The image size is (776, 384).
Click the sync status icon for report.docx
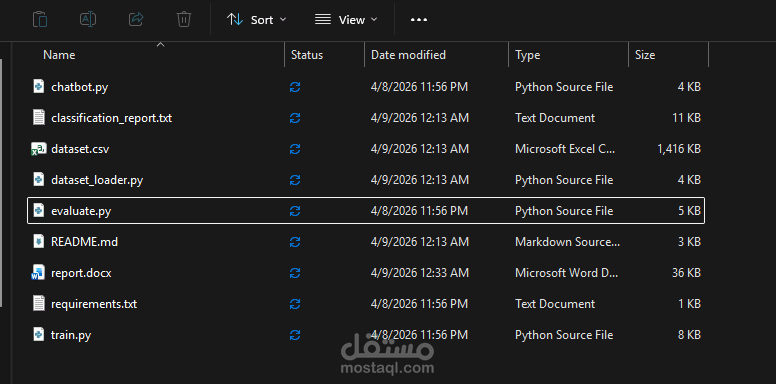[x=295, y=273]
